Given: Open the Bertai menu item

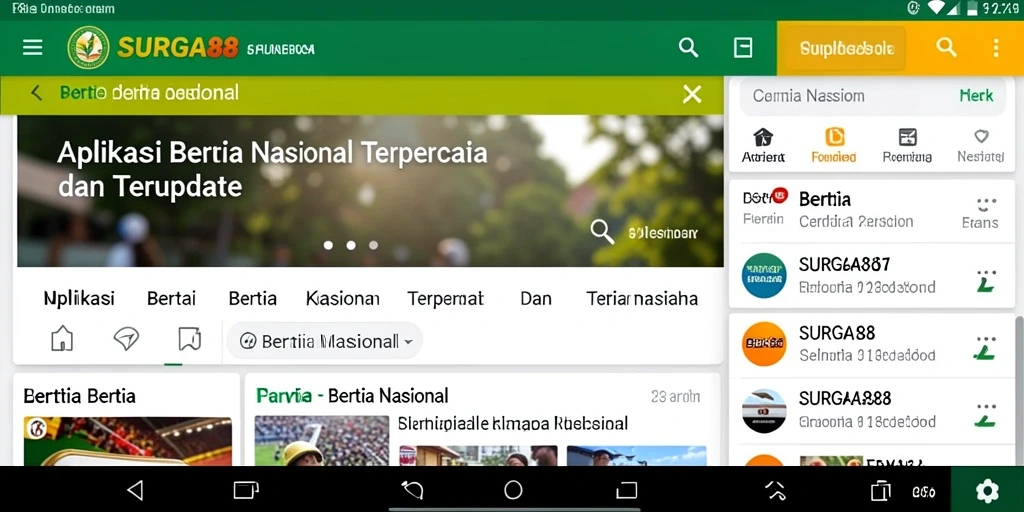Looking at the screenshot, I should (x=171, y=298).
